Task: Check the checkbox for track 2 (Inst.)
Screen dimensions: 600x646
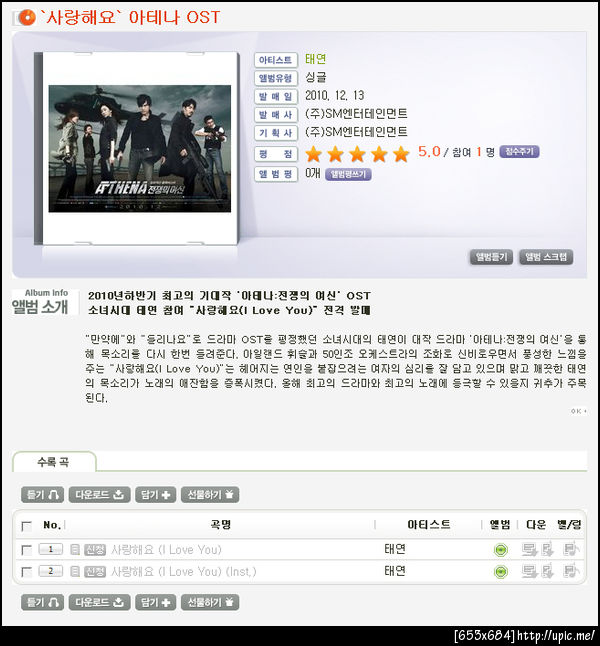Action: coord(26,572)
